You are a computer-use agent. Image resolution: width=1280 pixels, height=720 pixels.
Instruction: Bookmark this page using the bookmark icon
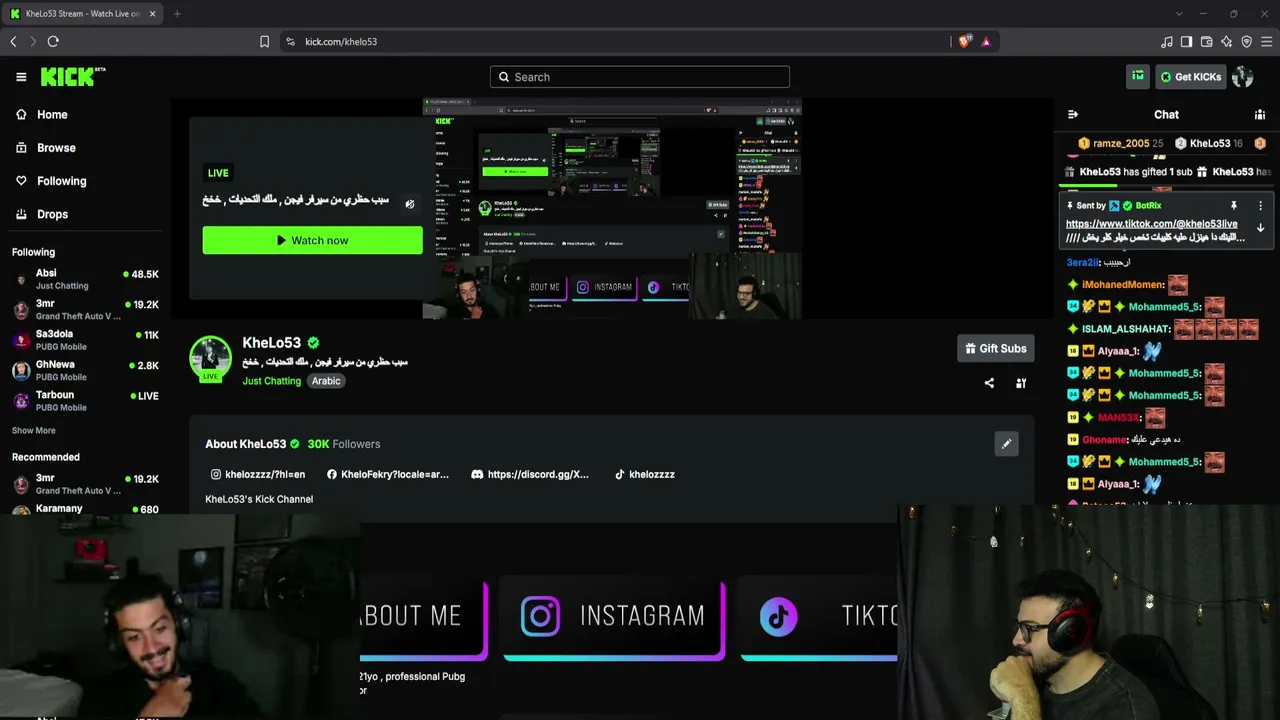[x=264, y=42]
